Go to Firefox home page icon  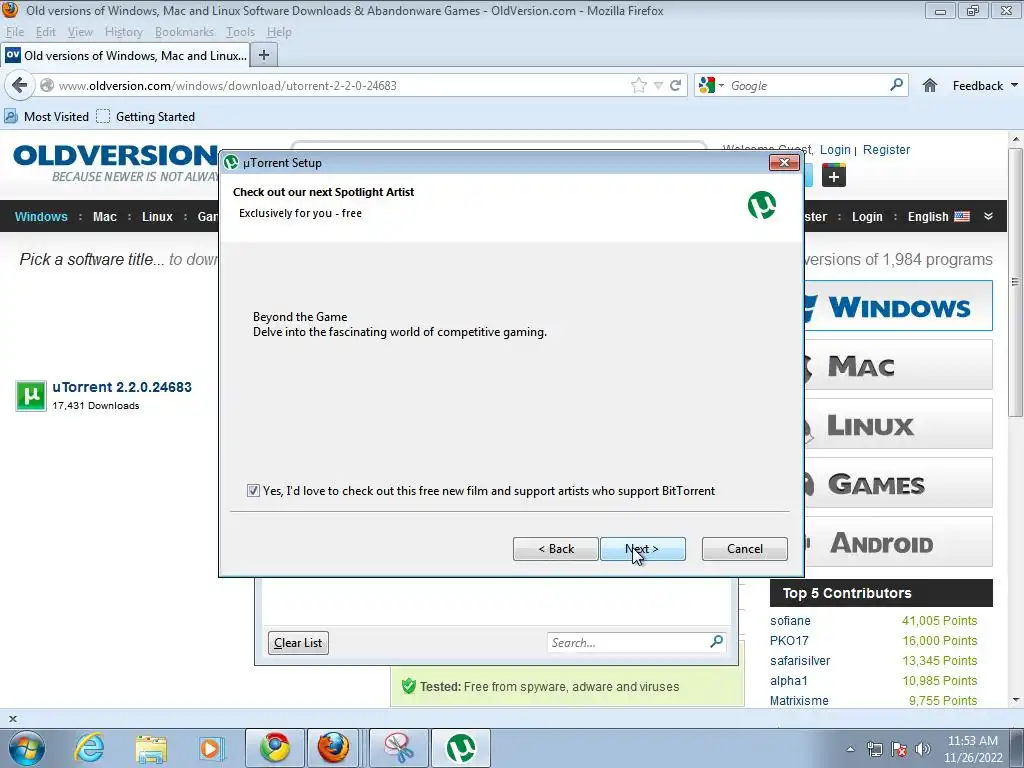pos(930,86)
